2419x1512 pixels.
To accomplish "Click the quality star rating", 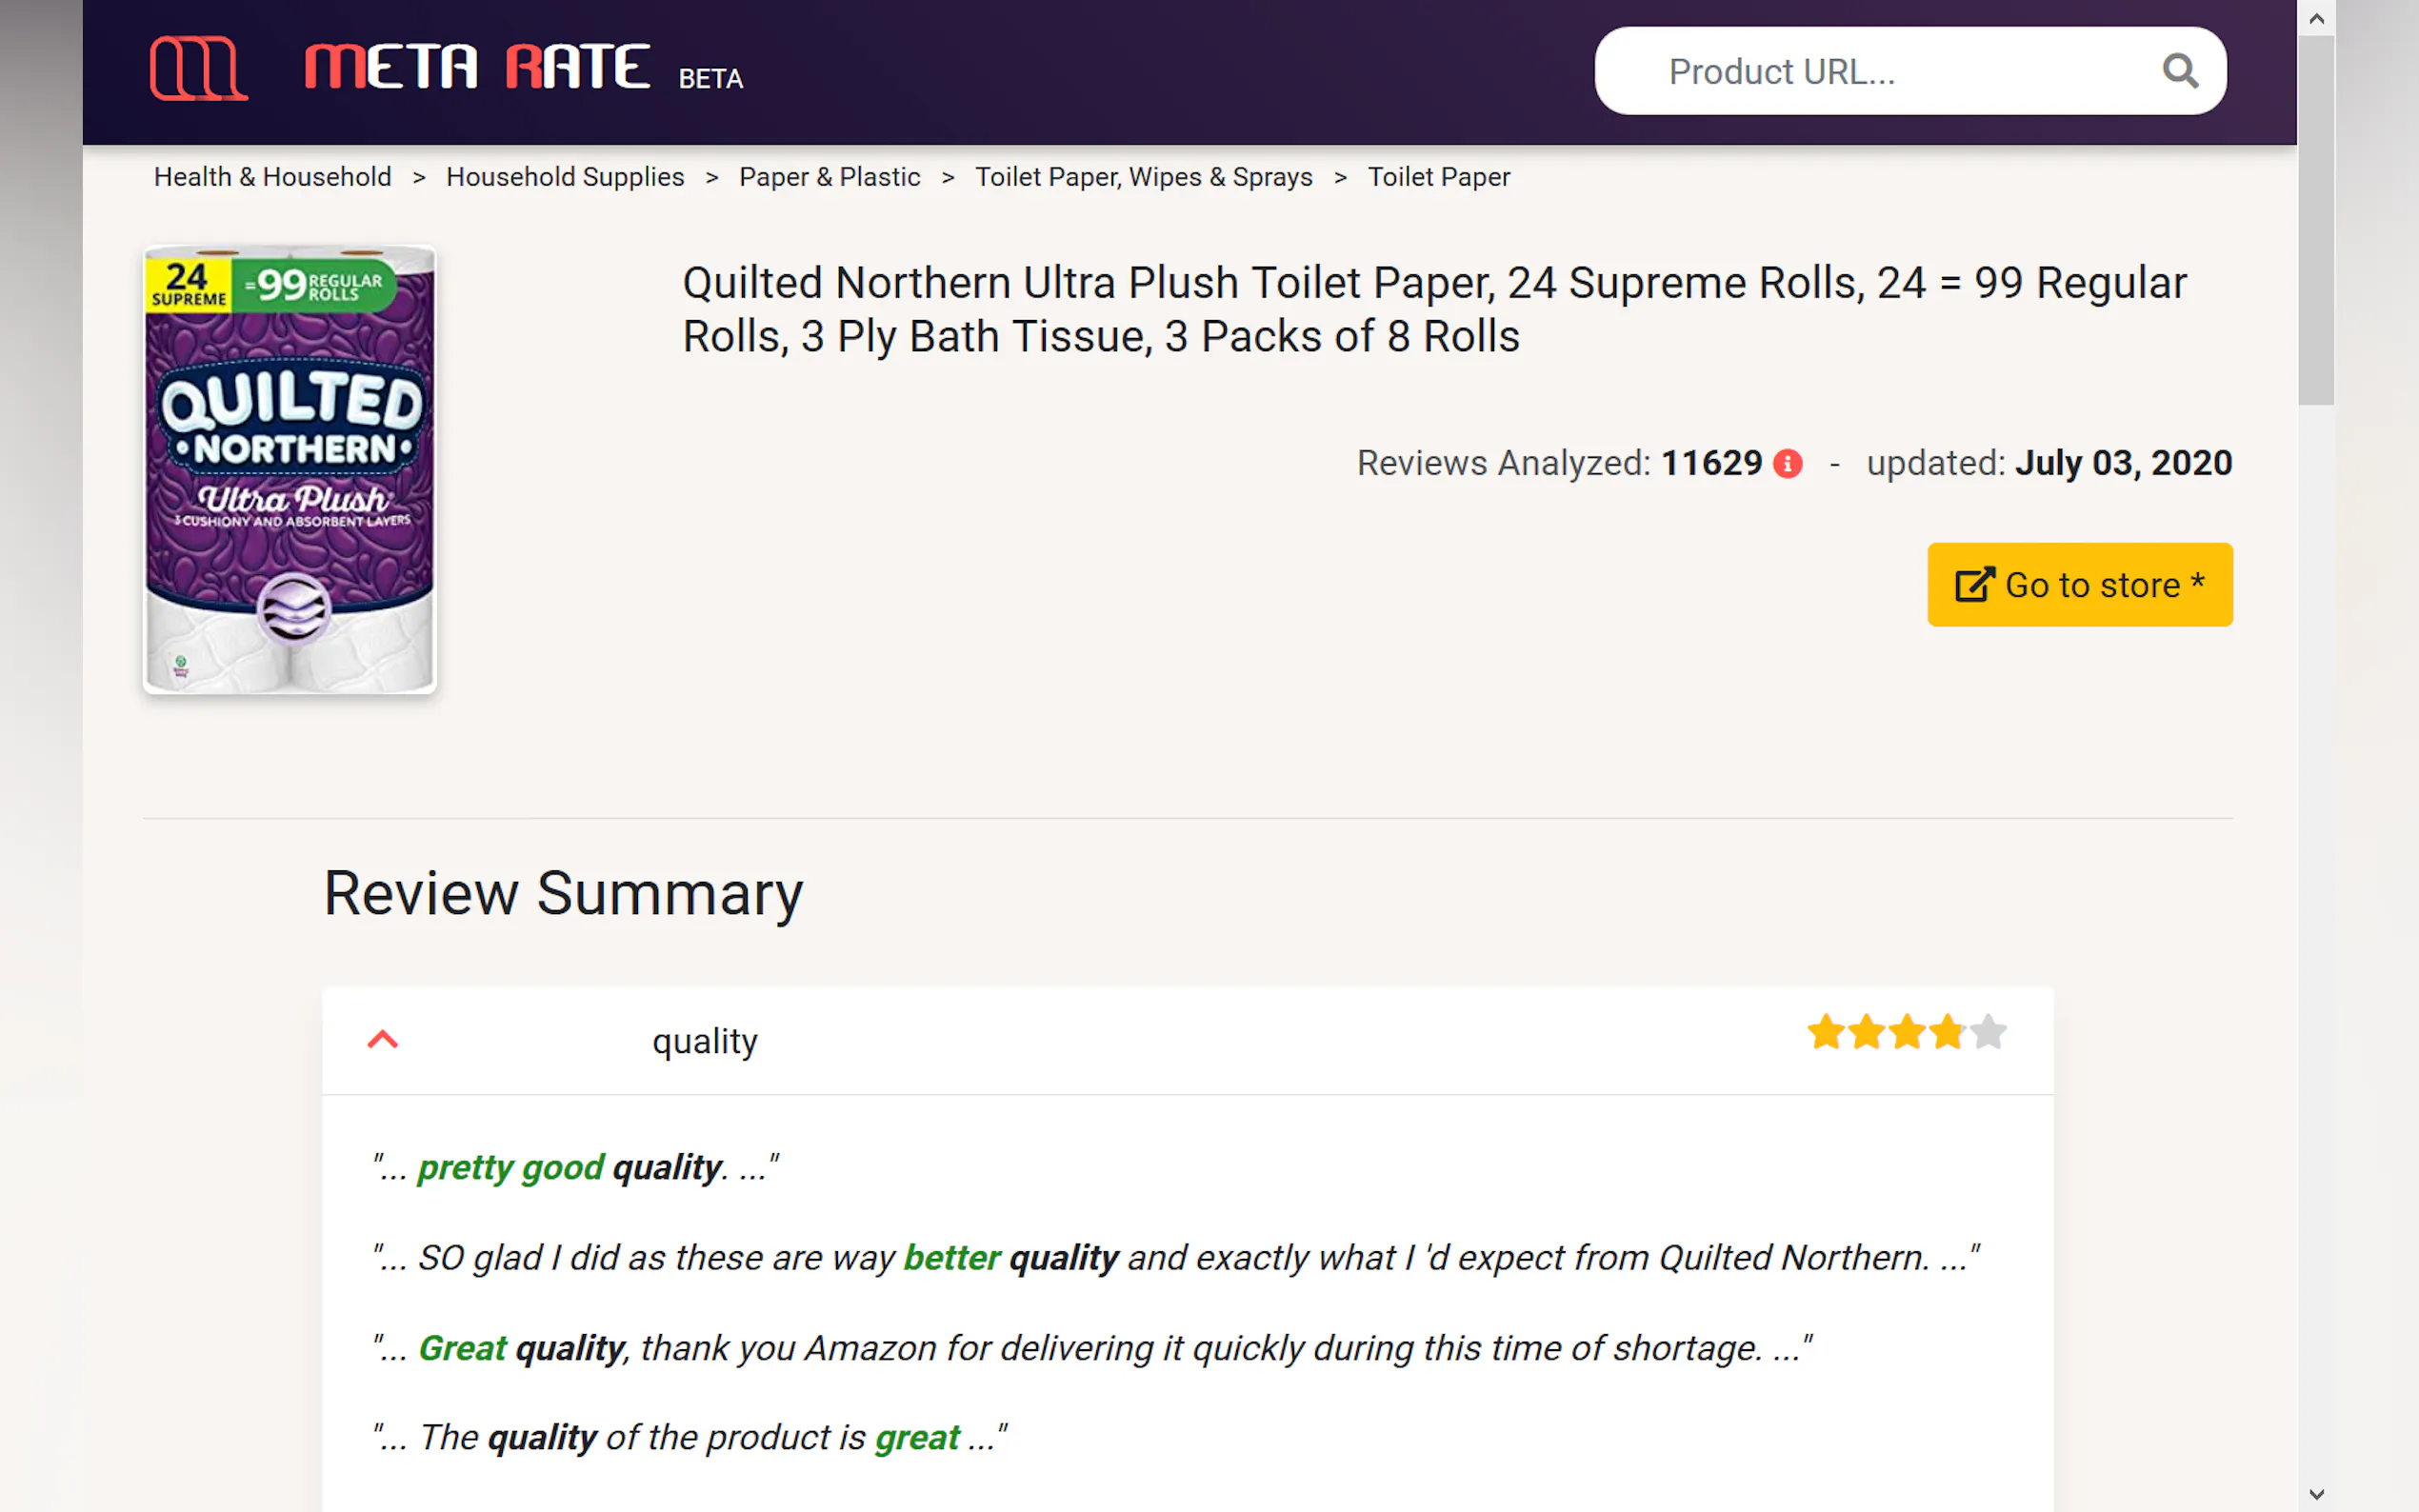I will coord(1906,1032).
